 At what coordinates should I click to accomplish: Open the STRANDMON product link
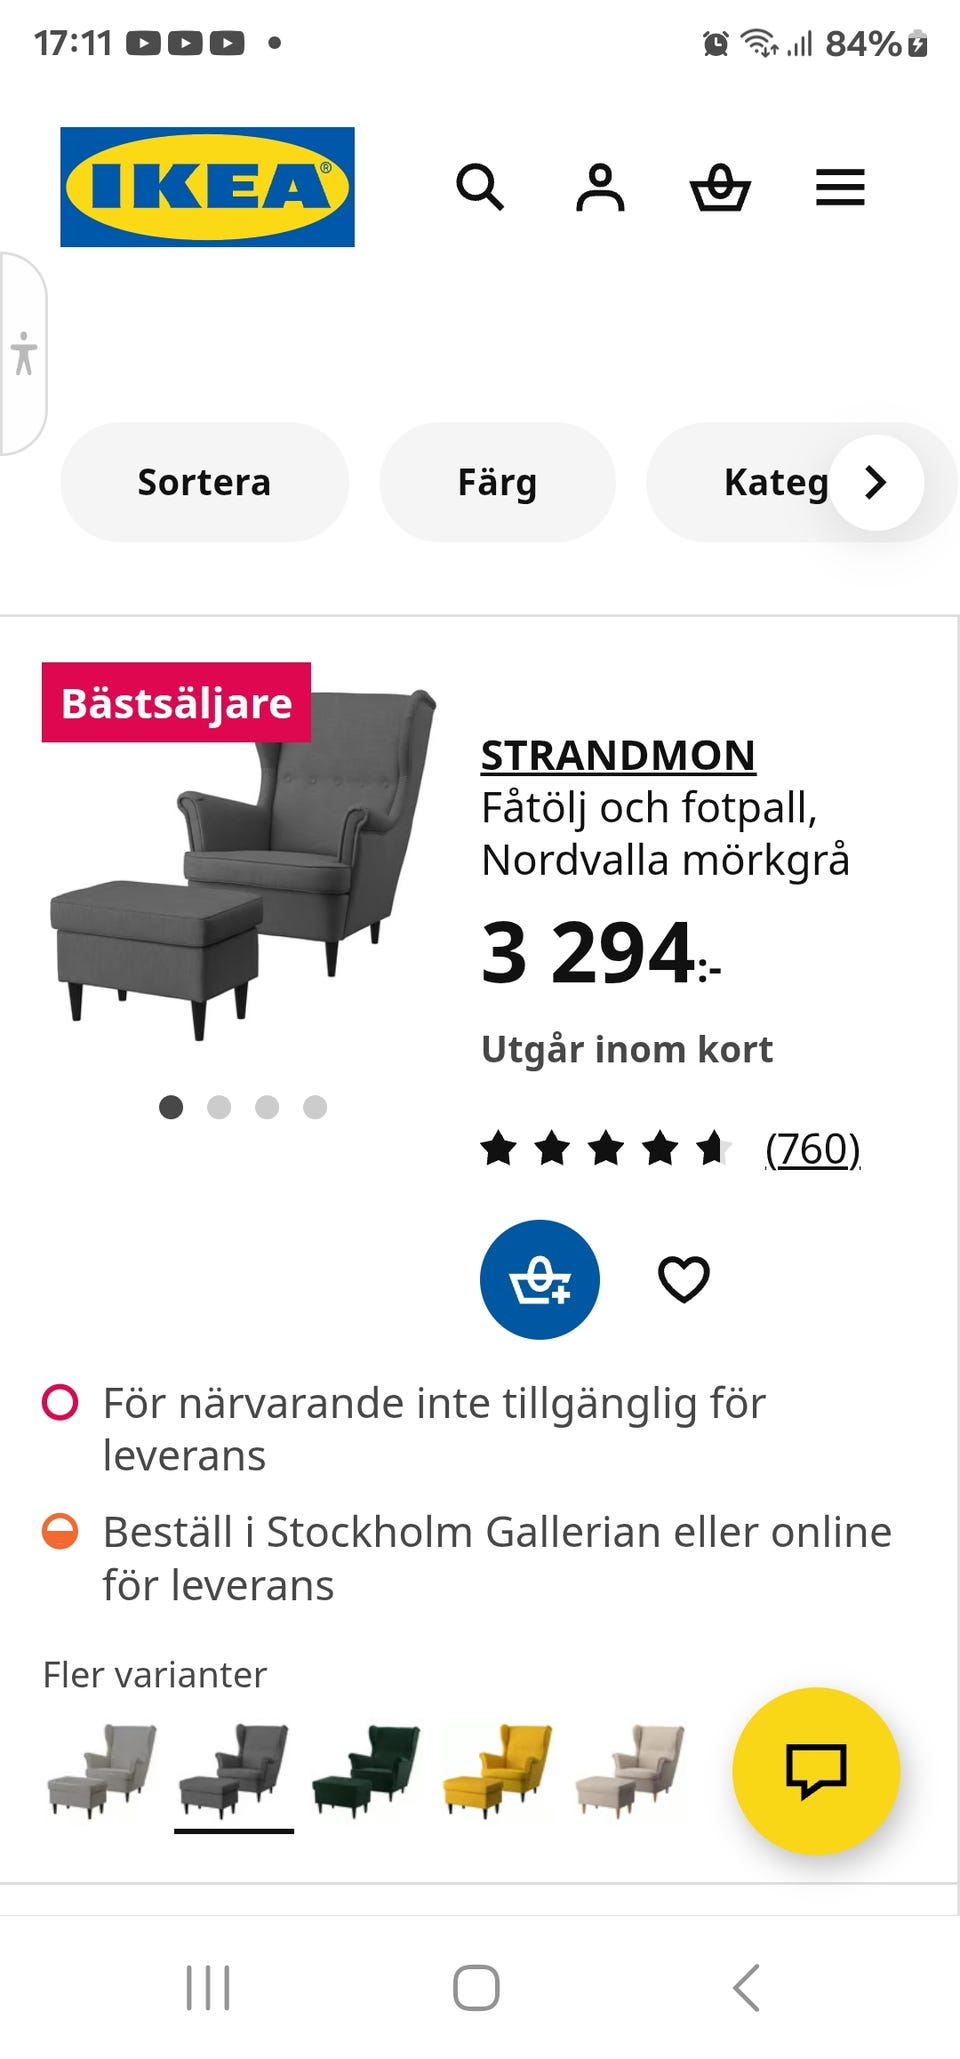point(618,756)
